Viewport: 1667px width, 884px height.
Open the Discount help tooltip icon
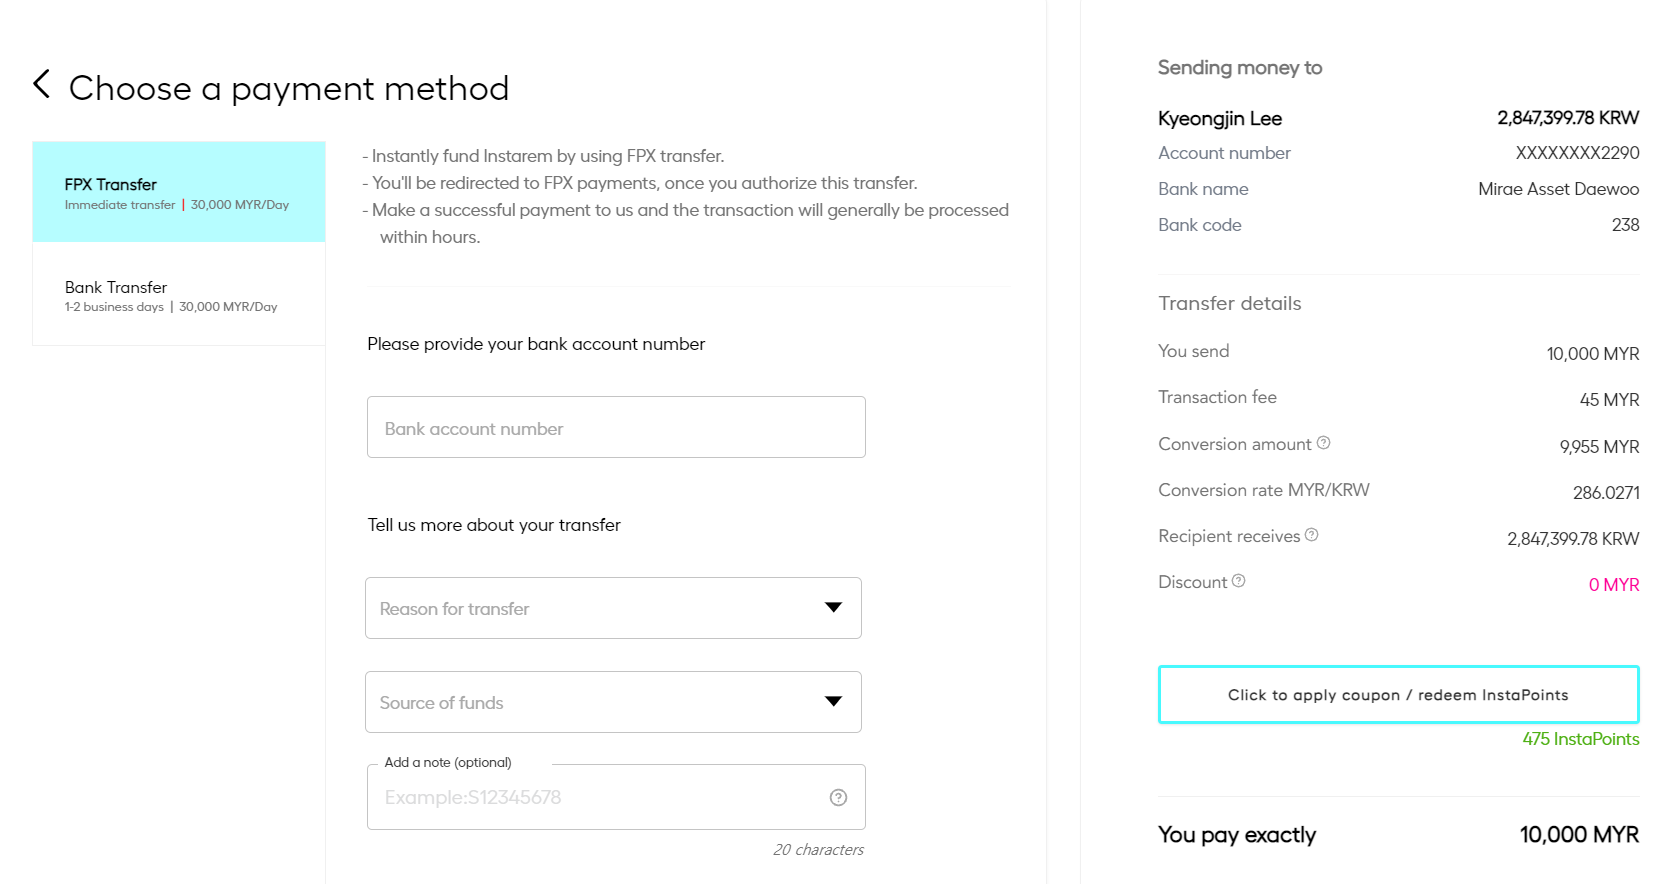(1238, 581)
